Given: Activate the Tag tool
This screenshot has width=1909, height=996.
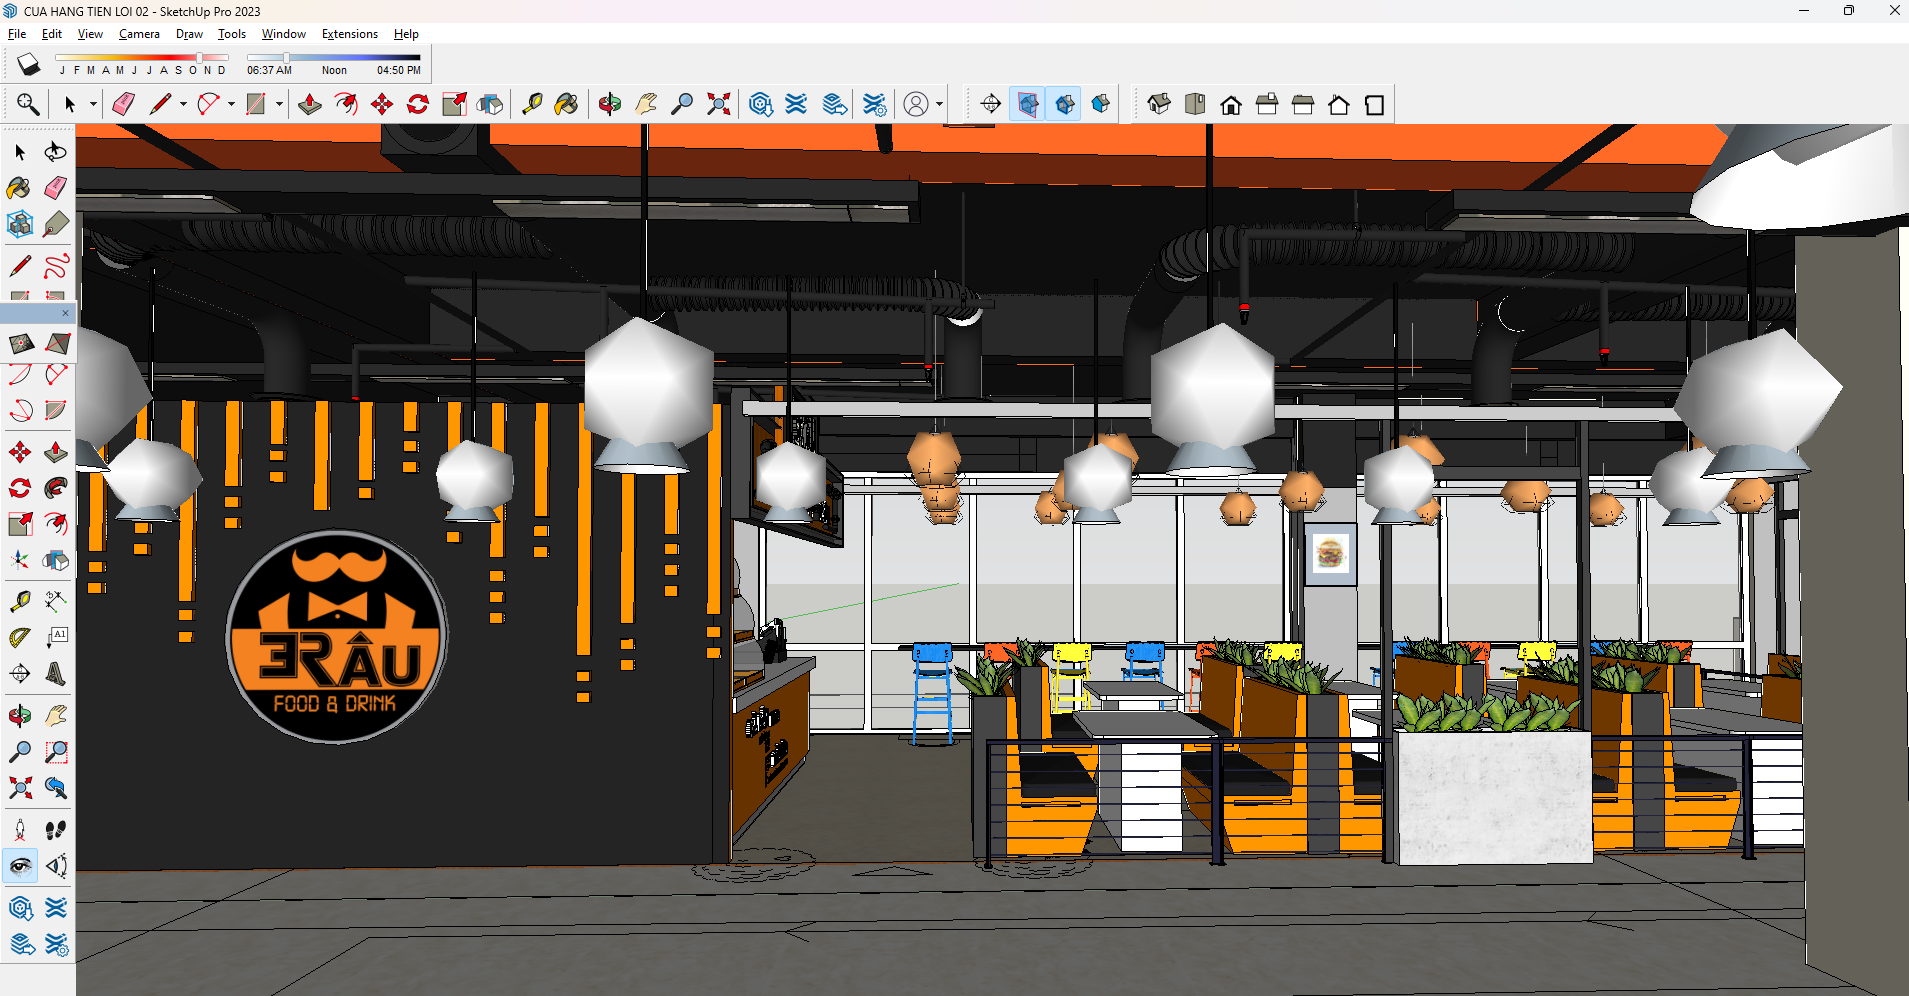Looking at the screenshot, I should click(x=56, y=224).
